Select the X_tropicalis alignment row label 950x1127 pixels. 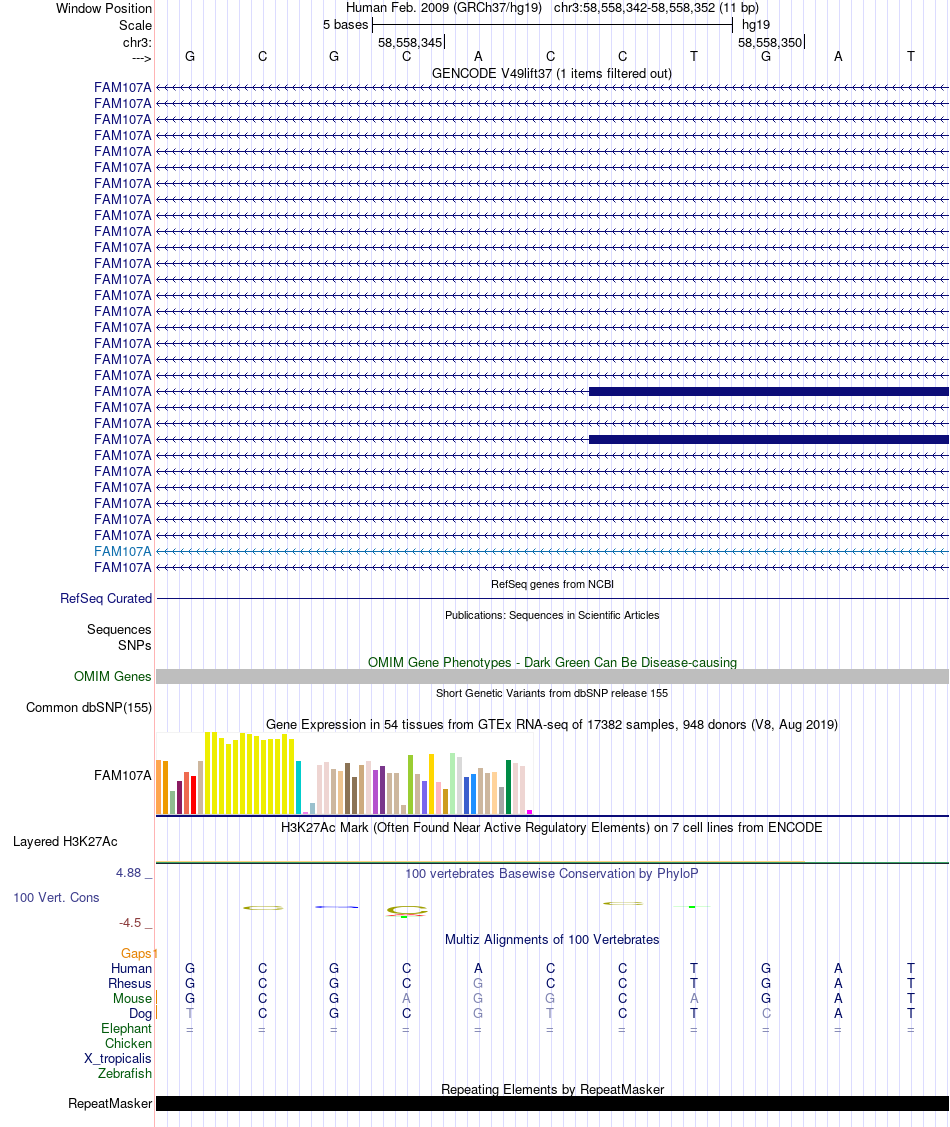[118, 1059]
